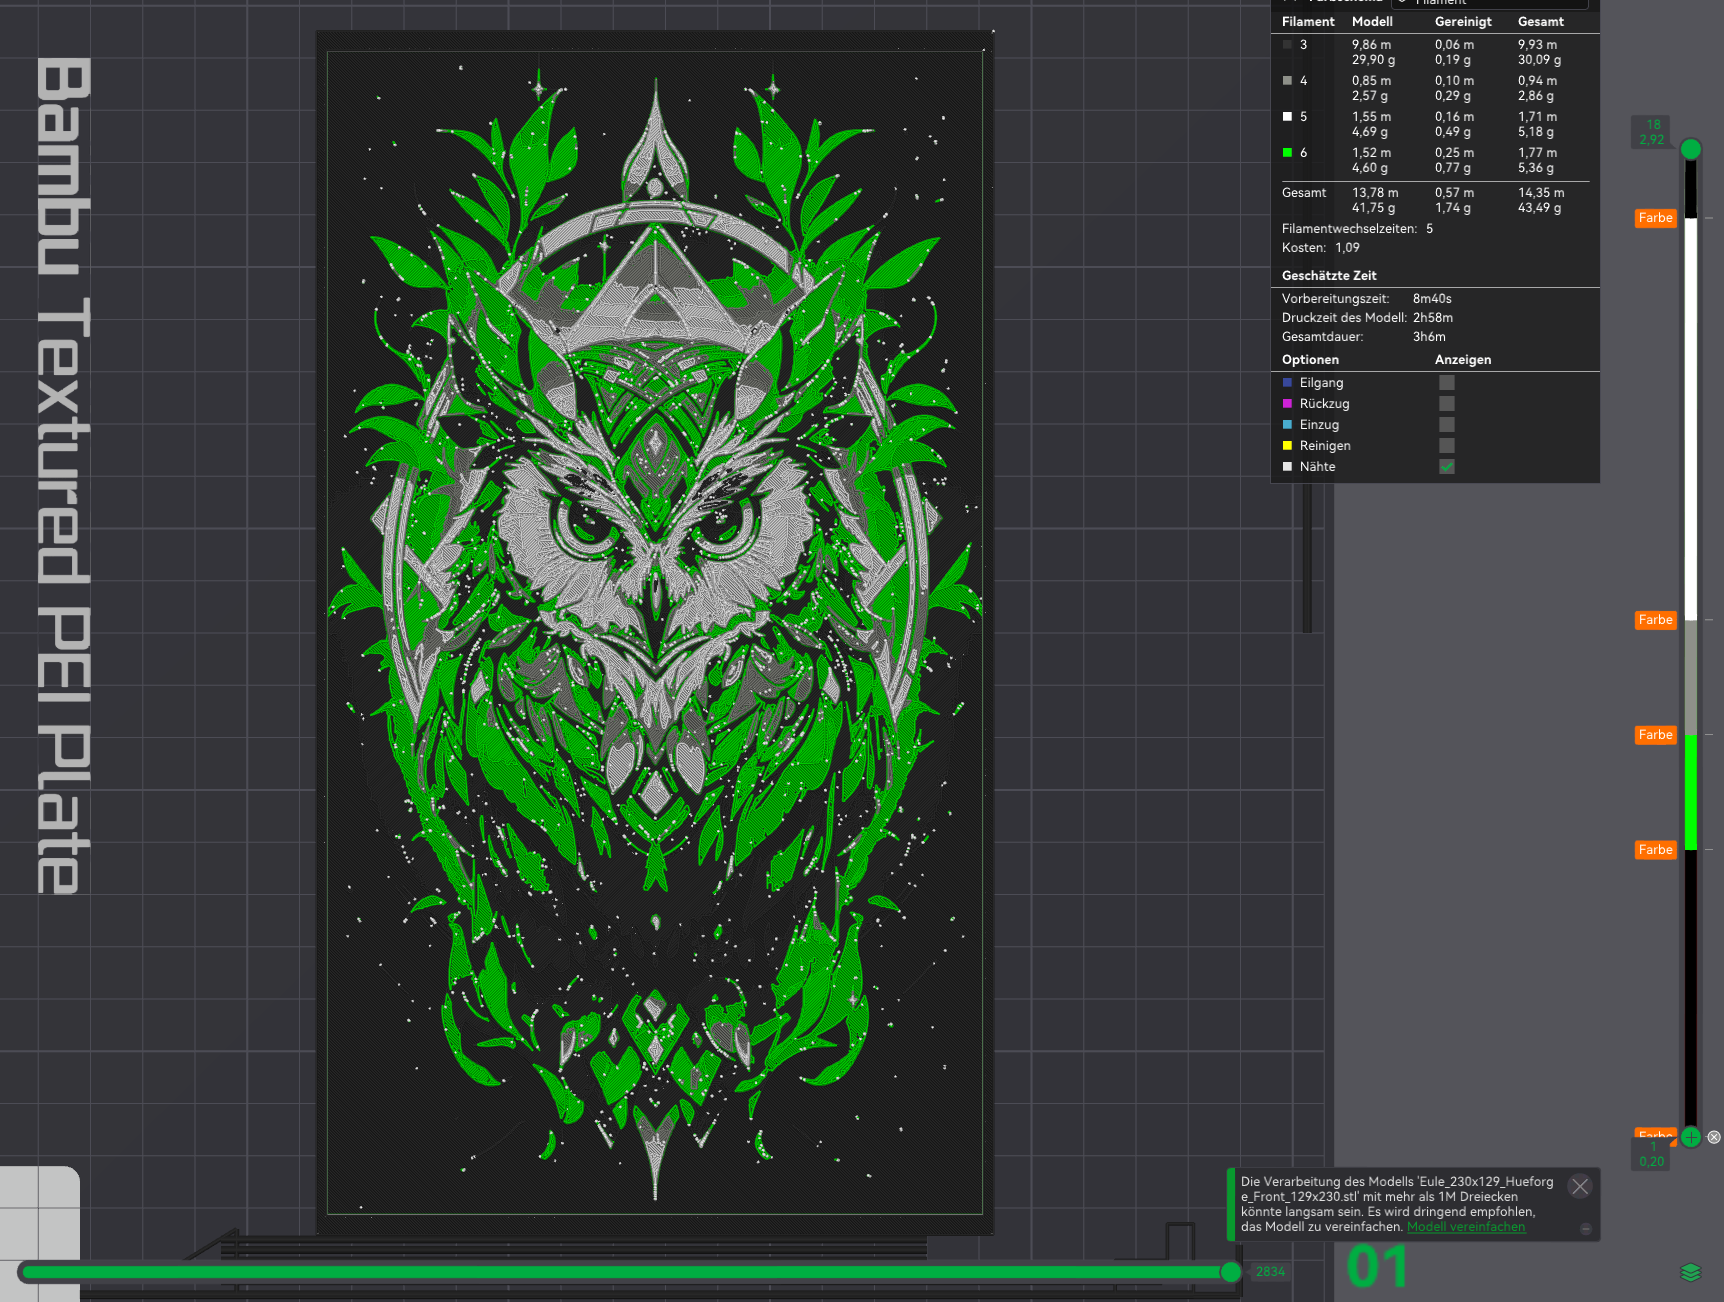Click the 'Geschätzte Zeit' heading

(1329, 276)
